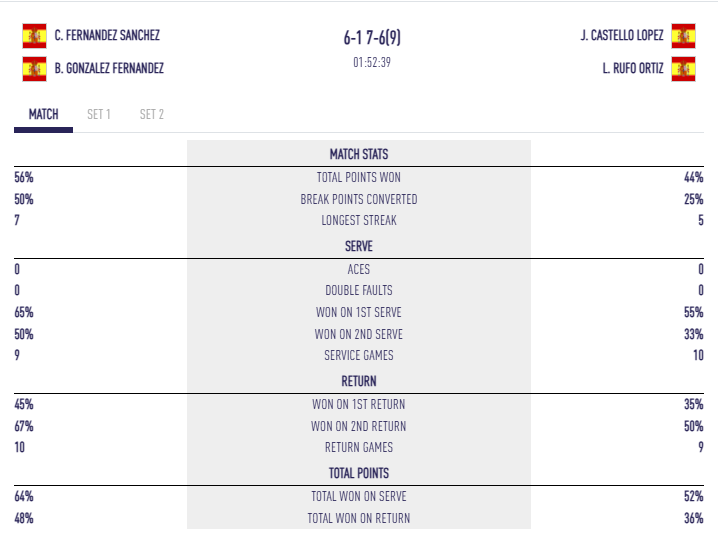Open player C. Fernandez Sanchez
Viewport: 718px width, 541px height.
[x=107, y=36]
